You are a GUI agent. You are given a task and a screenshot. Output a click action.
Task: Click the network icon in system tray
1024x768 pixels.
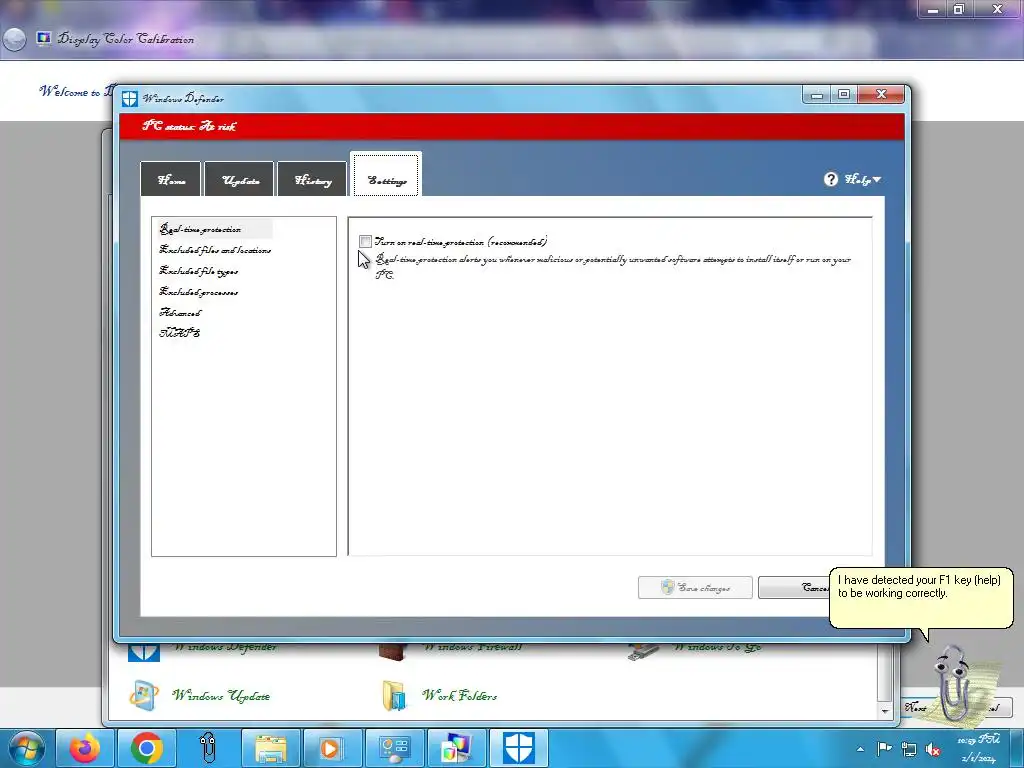click(908, 749)
